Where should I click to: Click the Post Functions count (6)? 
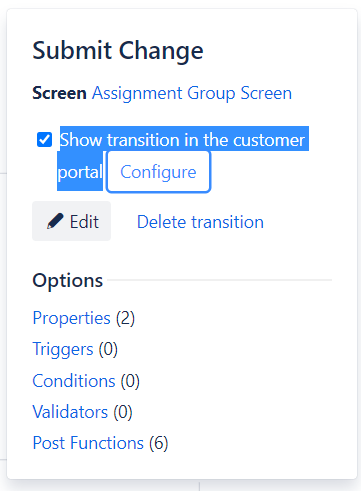point(159,443)
